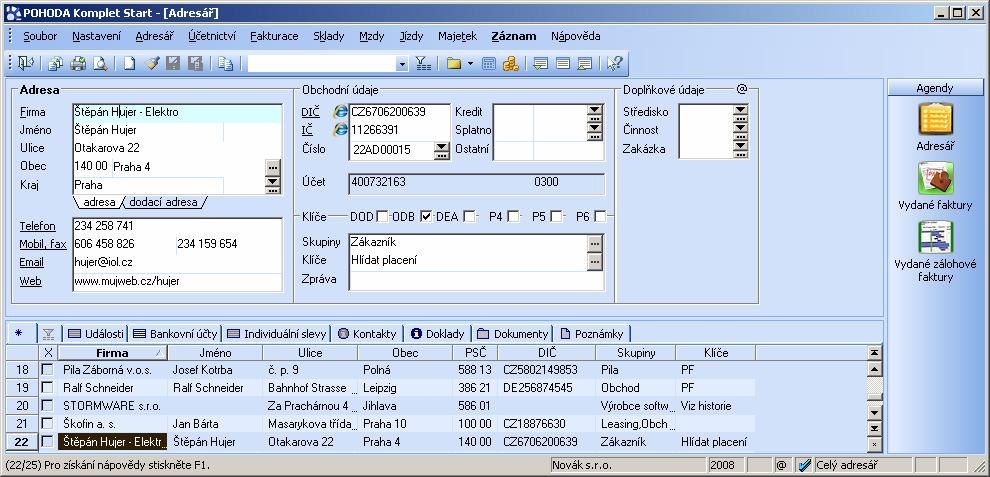This screenshot has height=477, width=990.
Task: Click the table vertical scrollbar down arrow
Action: [874, 413]
